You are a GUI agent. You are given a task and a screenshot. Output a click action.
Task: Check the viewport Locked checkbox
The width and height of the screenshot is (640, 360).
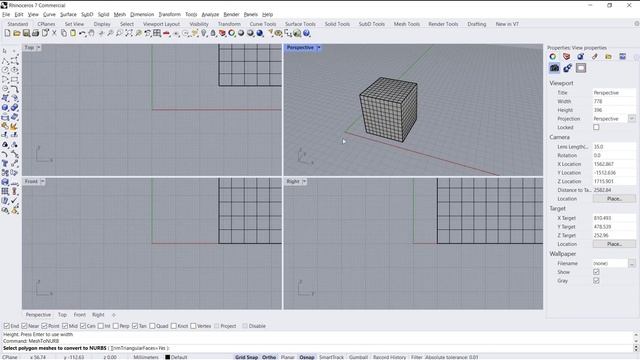[x=596, y=127]
